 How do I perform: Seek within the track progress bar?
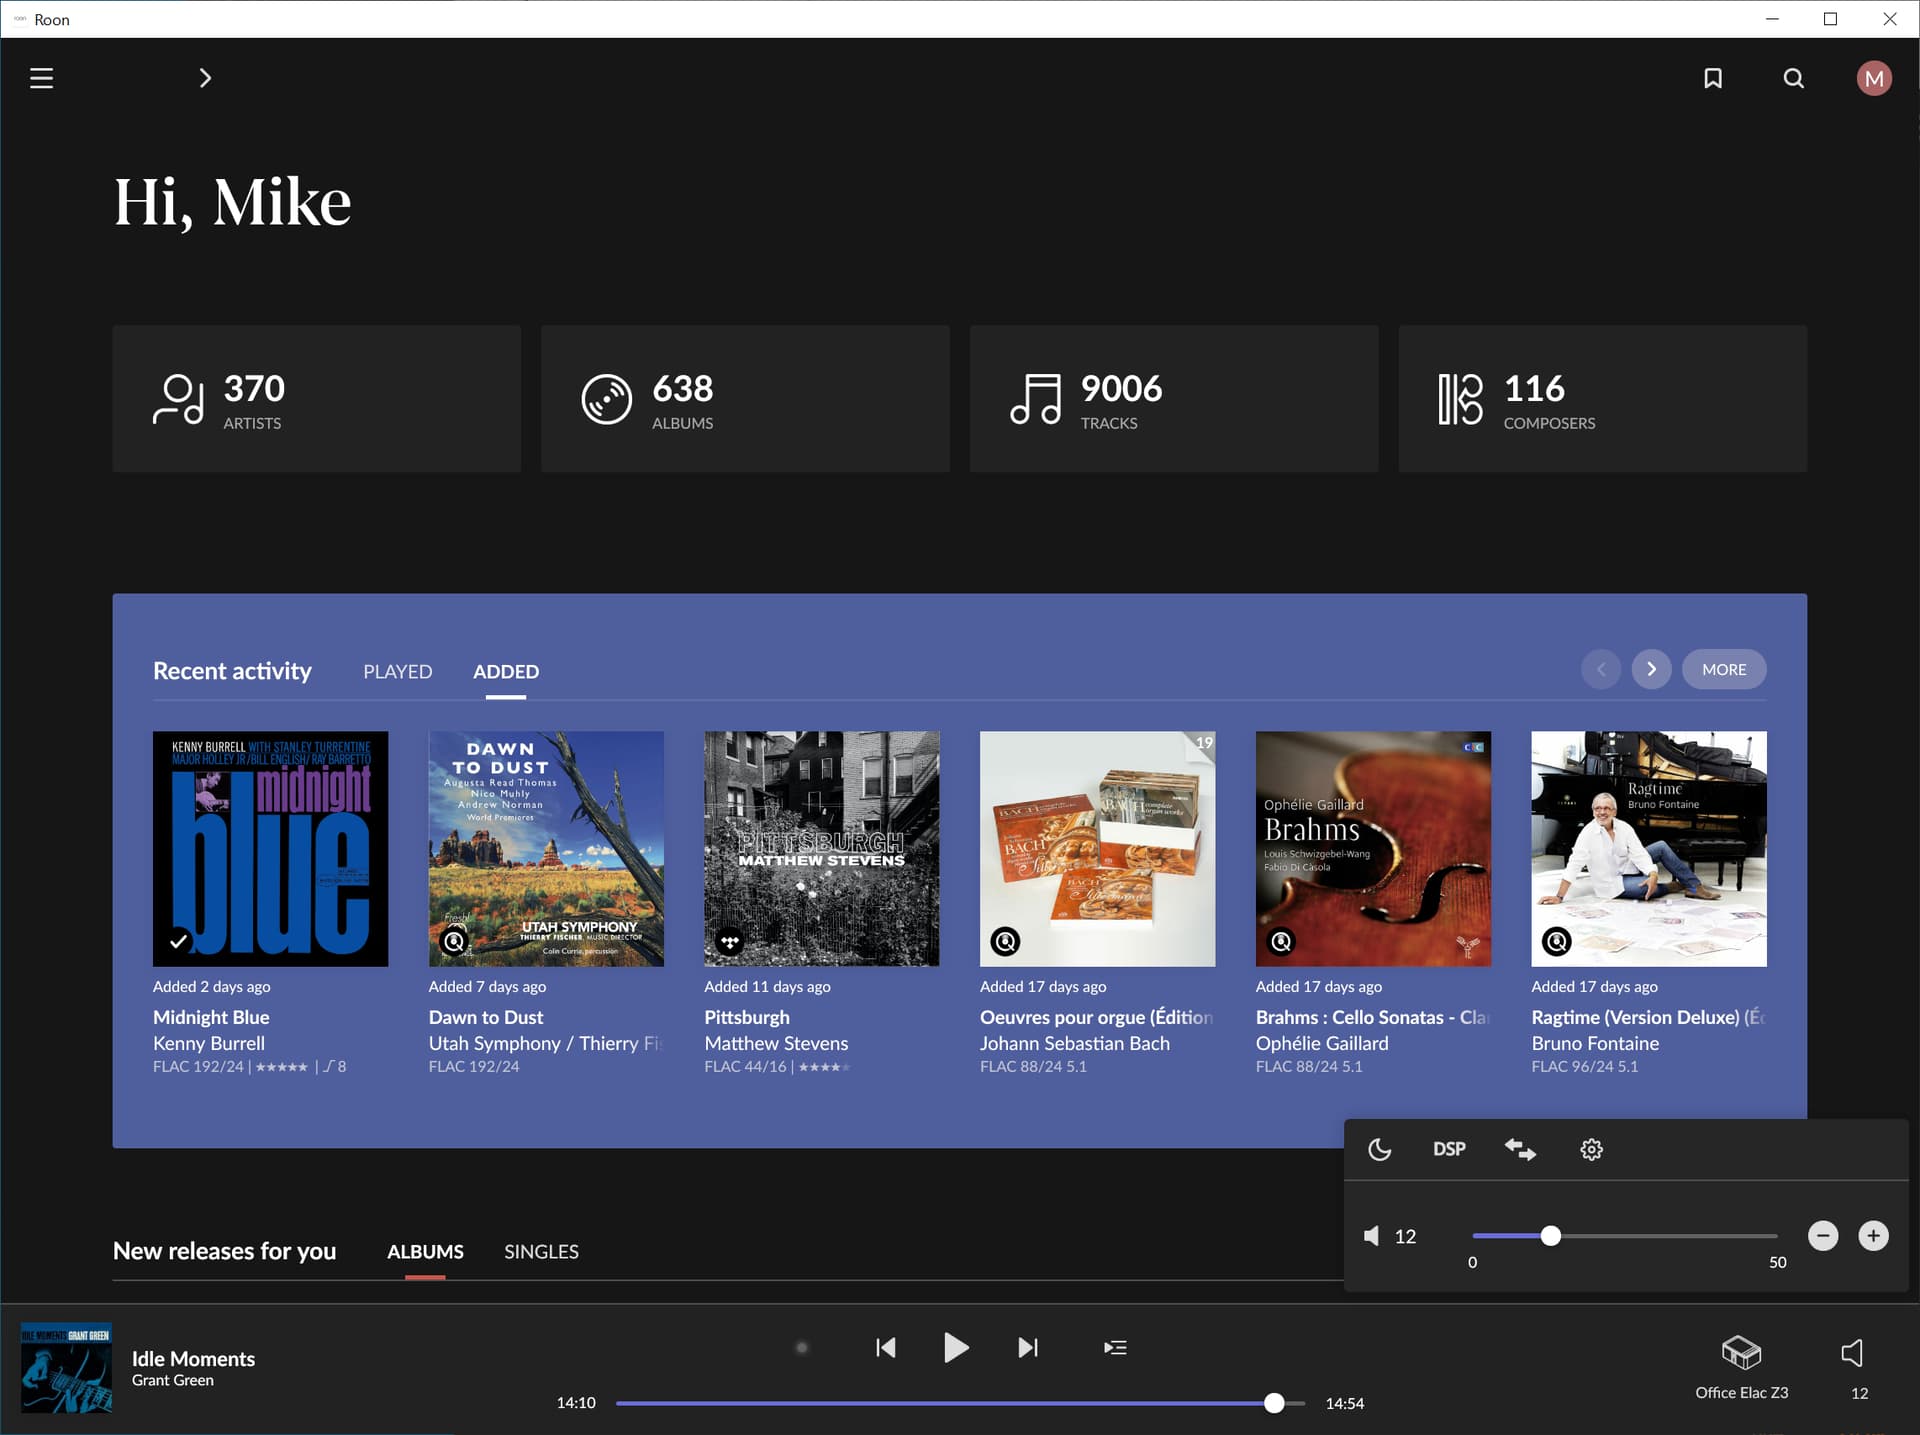960,1403
